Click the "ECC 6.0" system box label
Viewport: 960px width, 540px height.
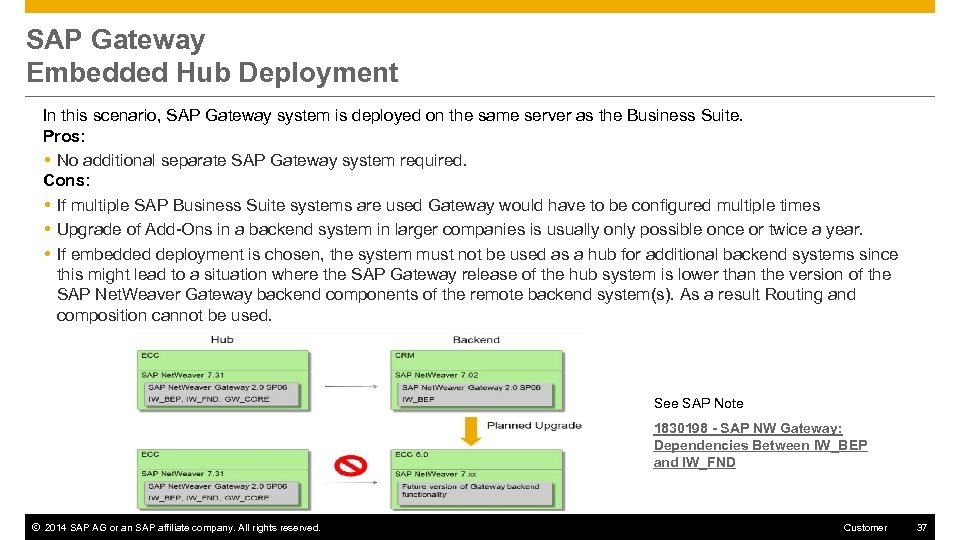pos(411,454)
